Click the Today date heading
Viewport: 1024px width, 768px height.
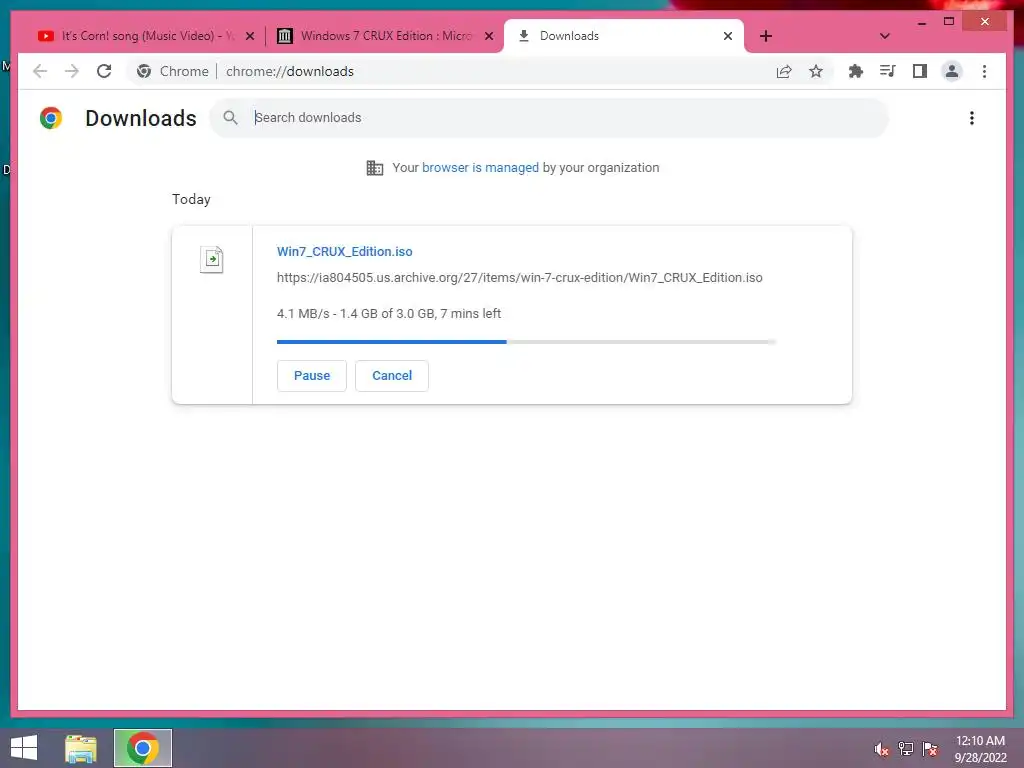point(191,199)
